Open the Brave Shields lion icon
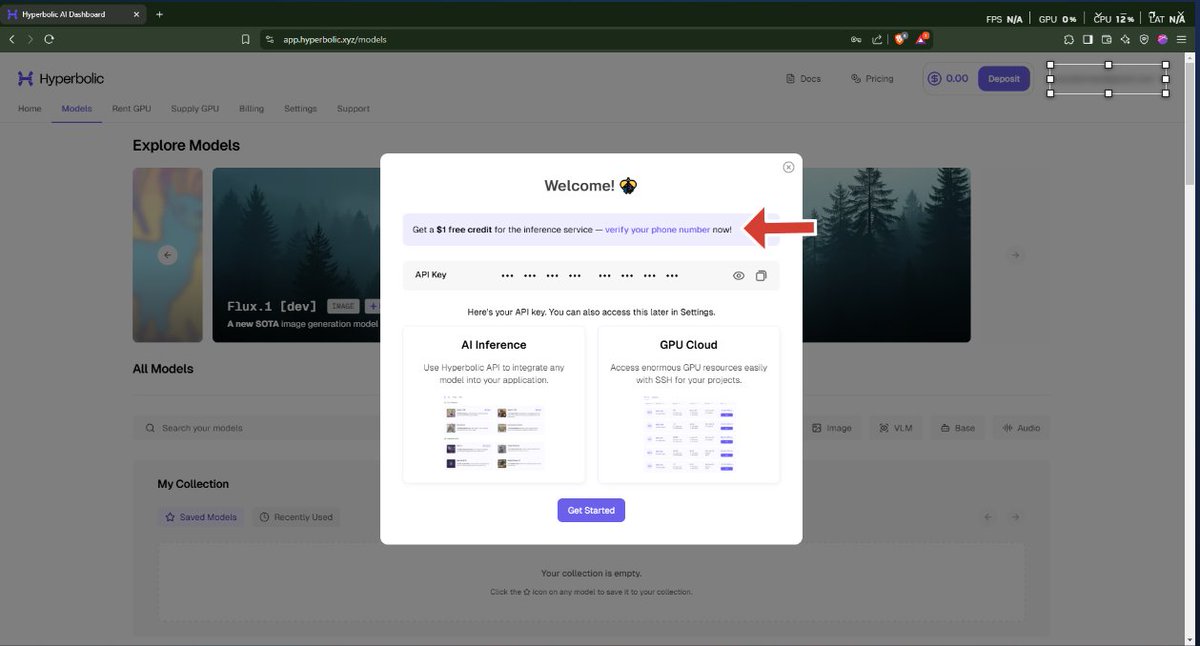The image size is (1200, 646). 900,39
